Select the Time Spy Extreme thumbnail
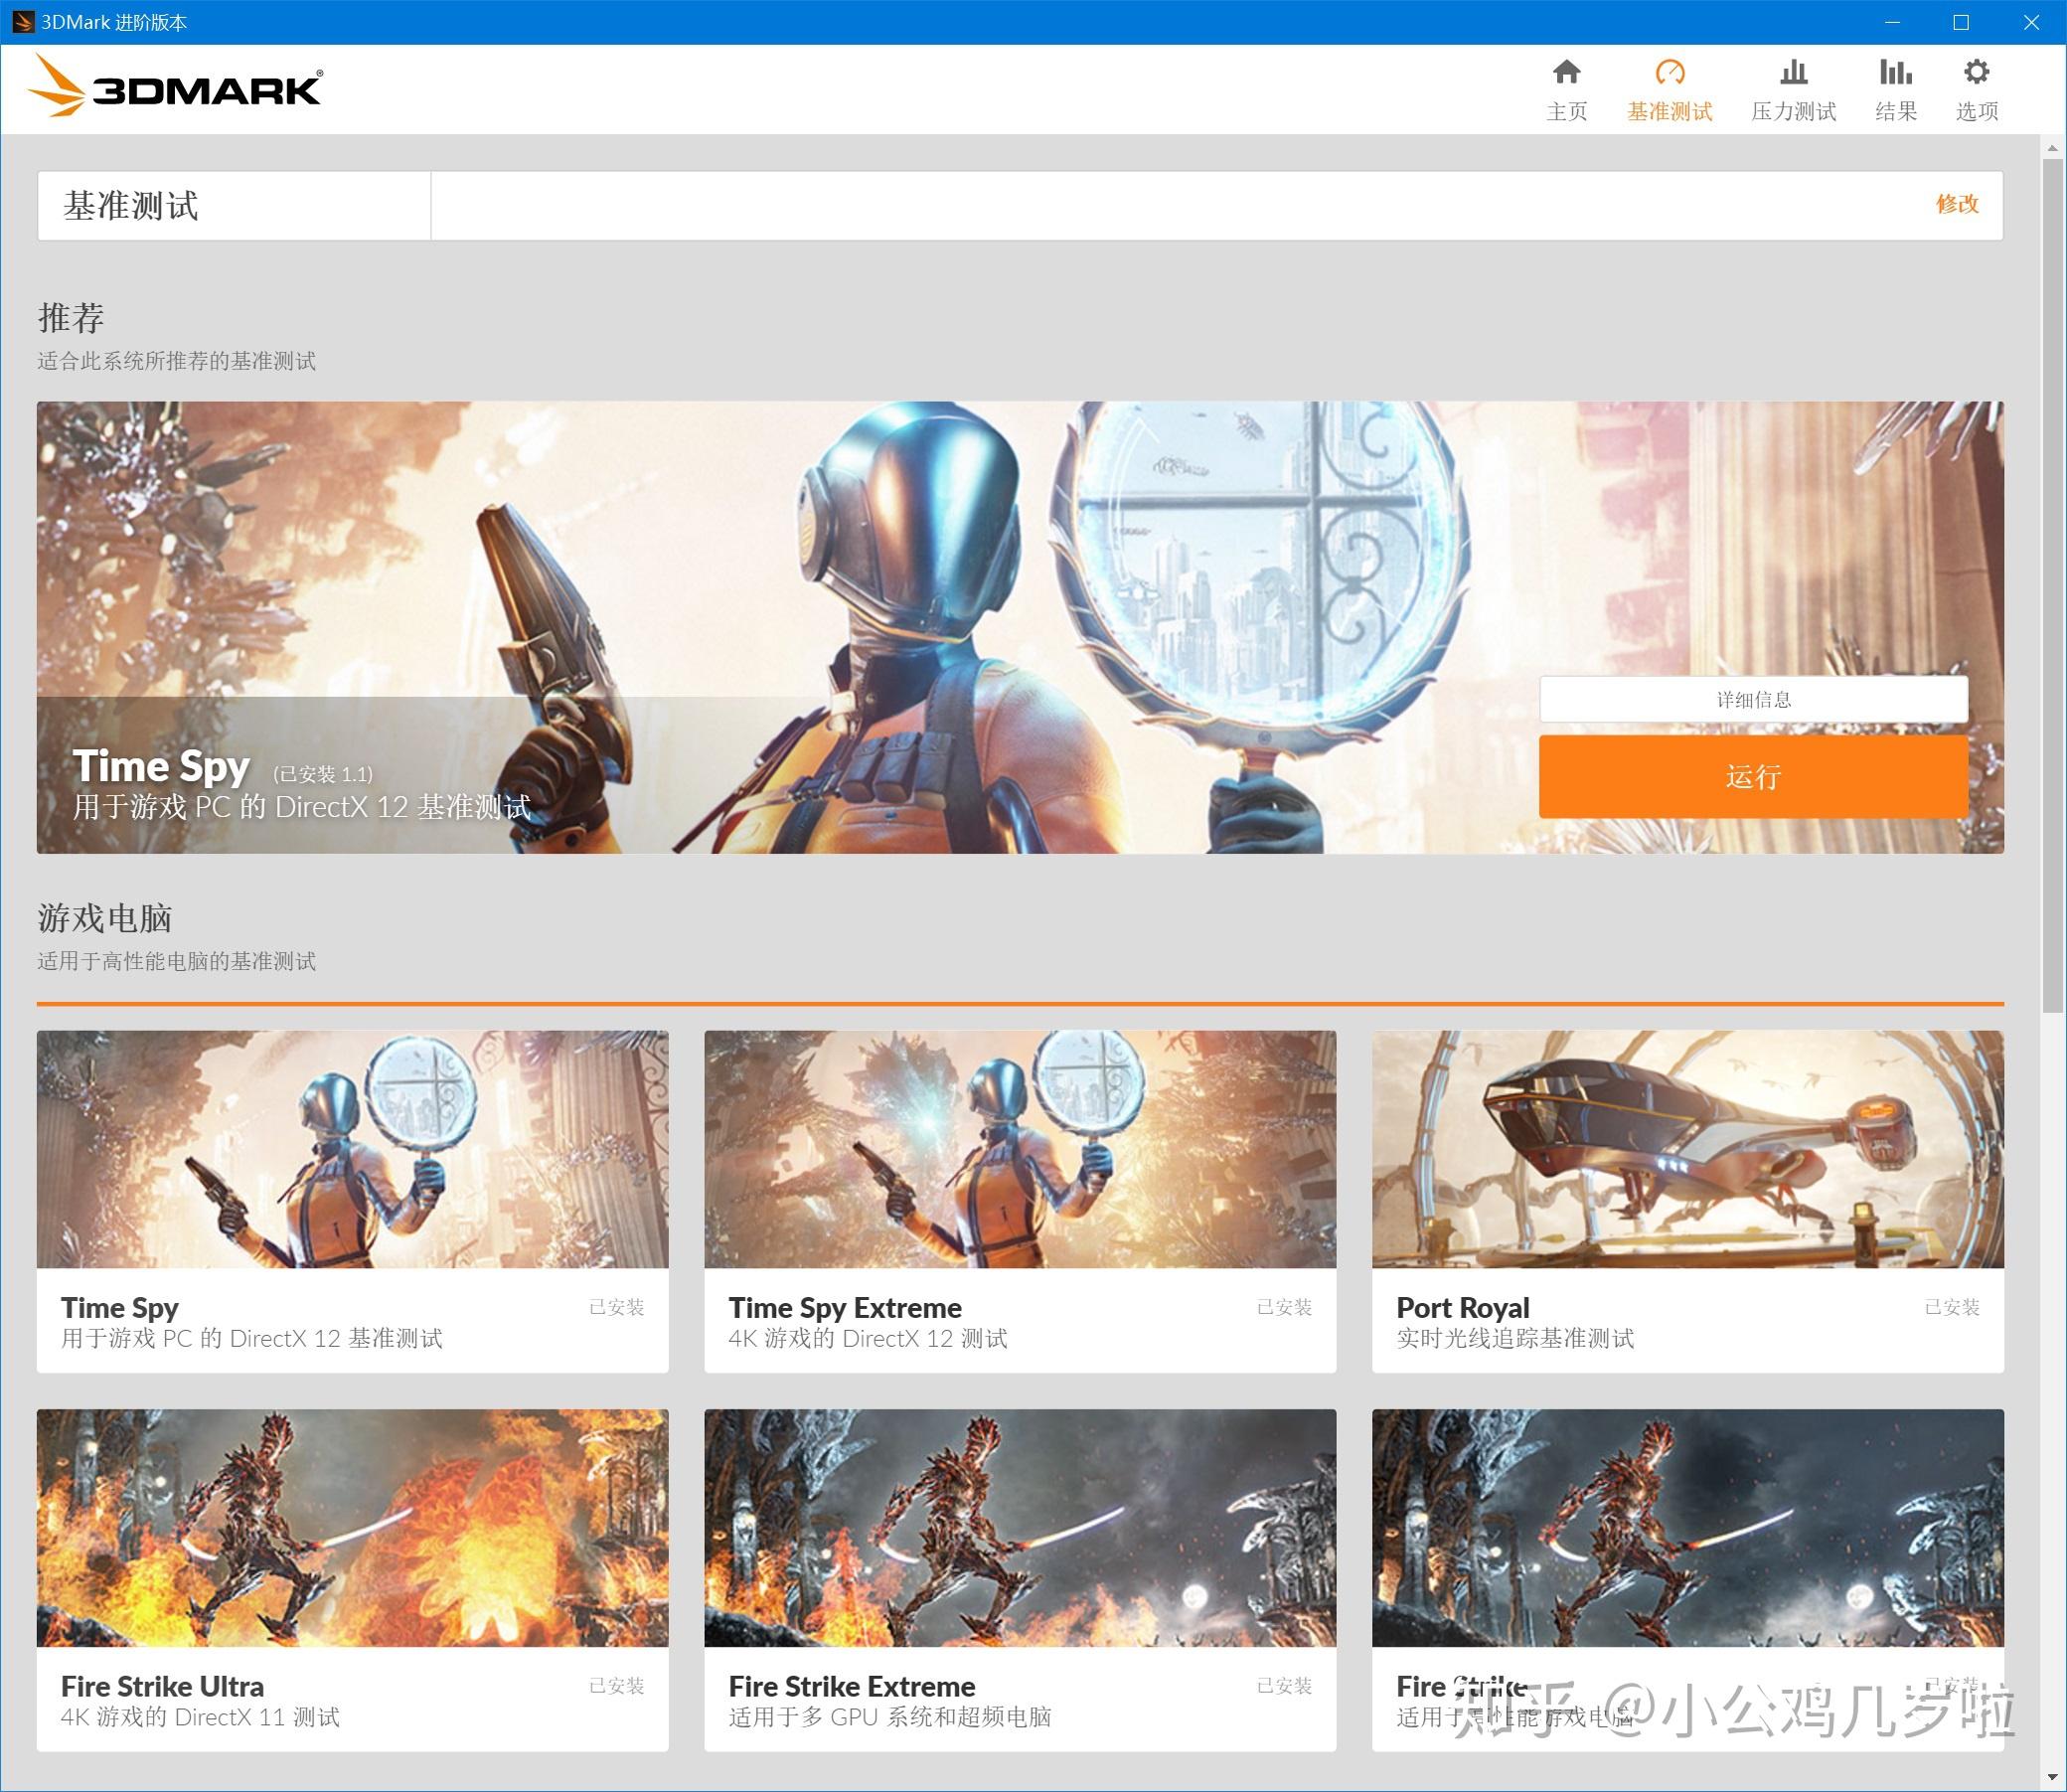This screenshot has width=2067, height=1792. click(x=1019, y=1149)
